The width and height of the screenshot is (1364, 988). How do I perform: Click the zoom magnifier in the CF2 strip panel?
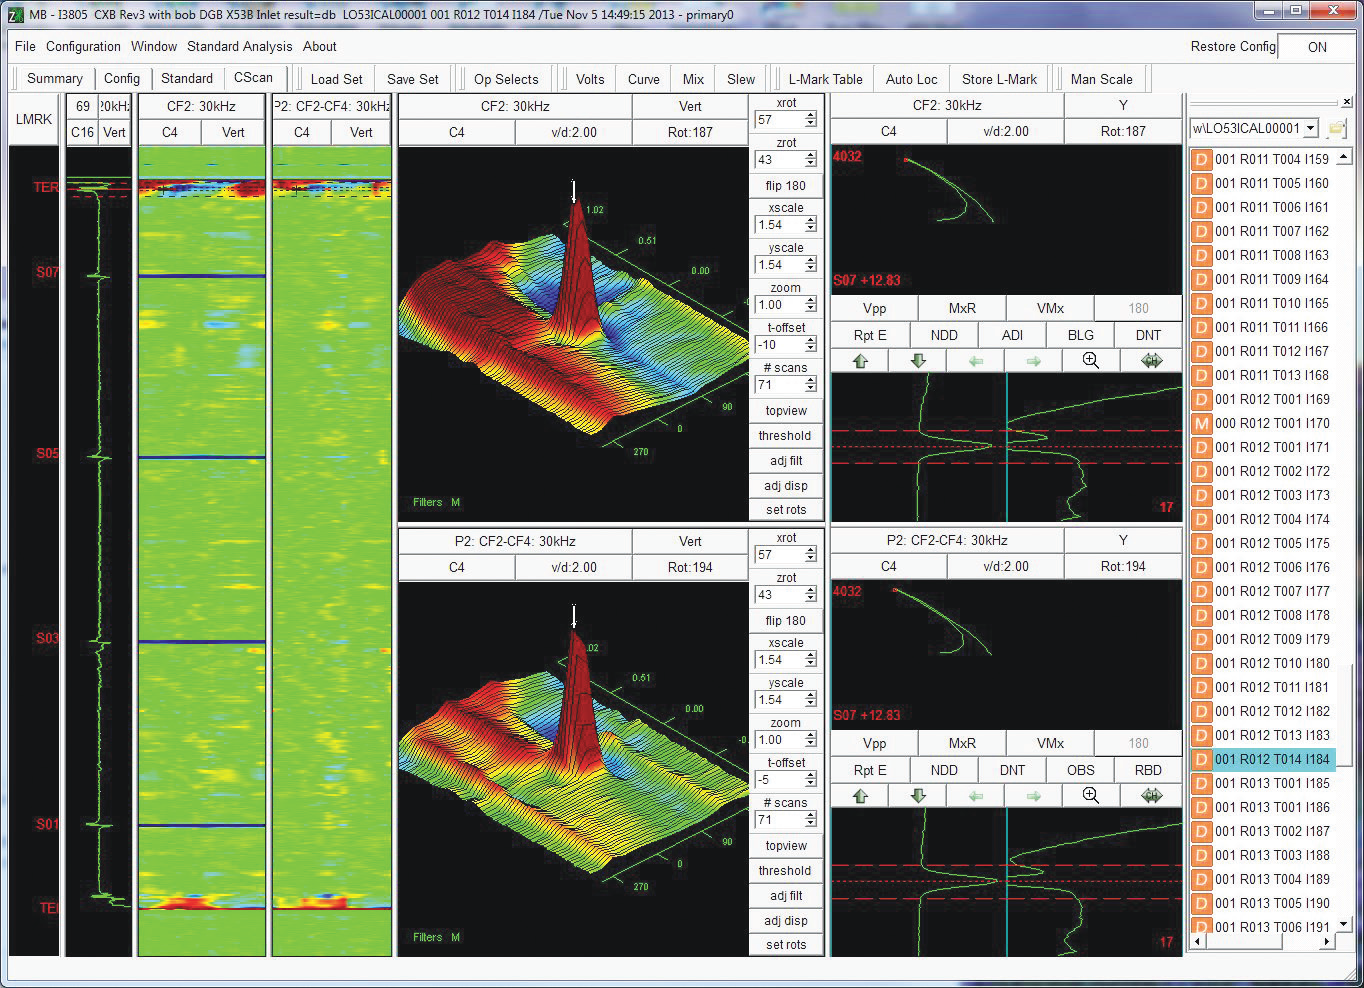(x=1090, y=361)
